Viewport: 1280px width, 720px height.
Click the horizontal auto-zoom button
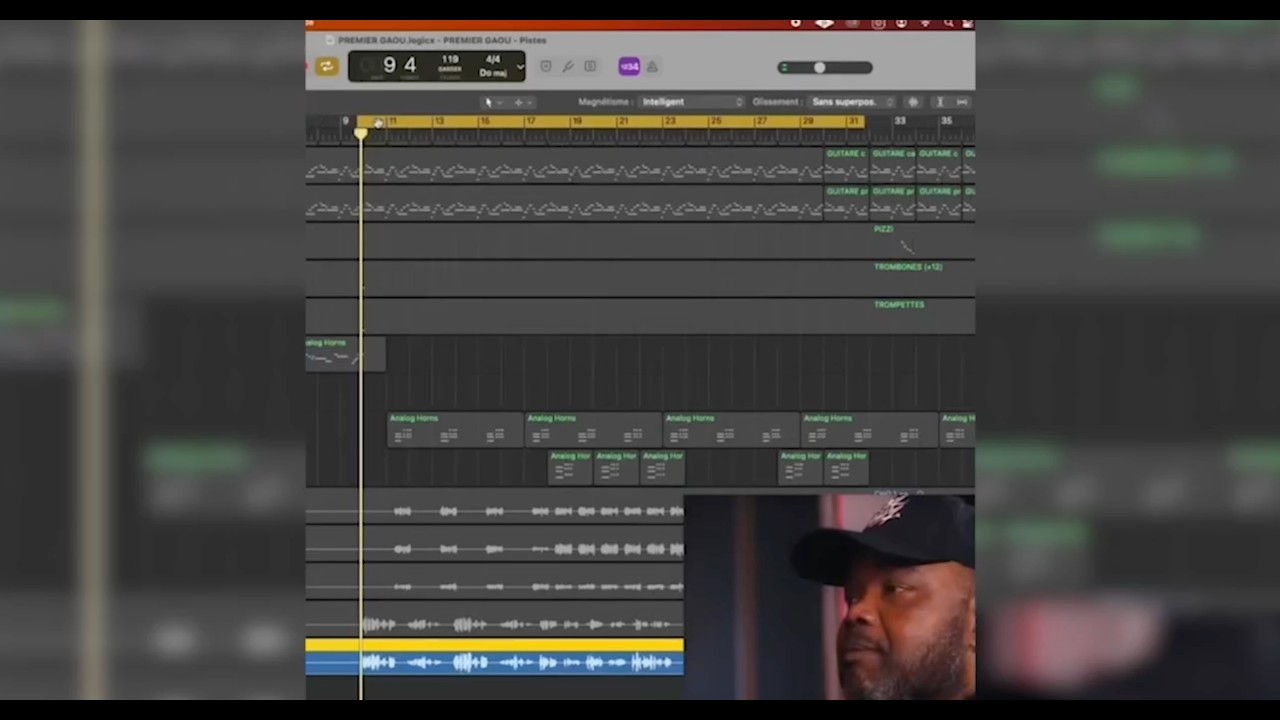[962, 102]
